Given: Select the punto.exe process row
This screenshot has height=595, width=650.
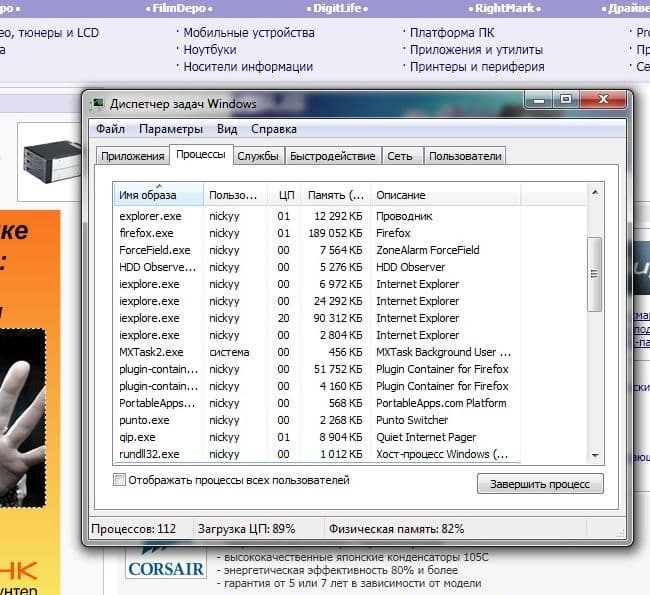Looking at the screenshot, I should tap(317, 420).
